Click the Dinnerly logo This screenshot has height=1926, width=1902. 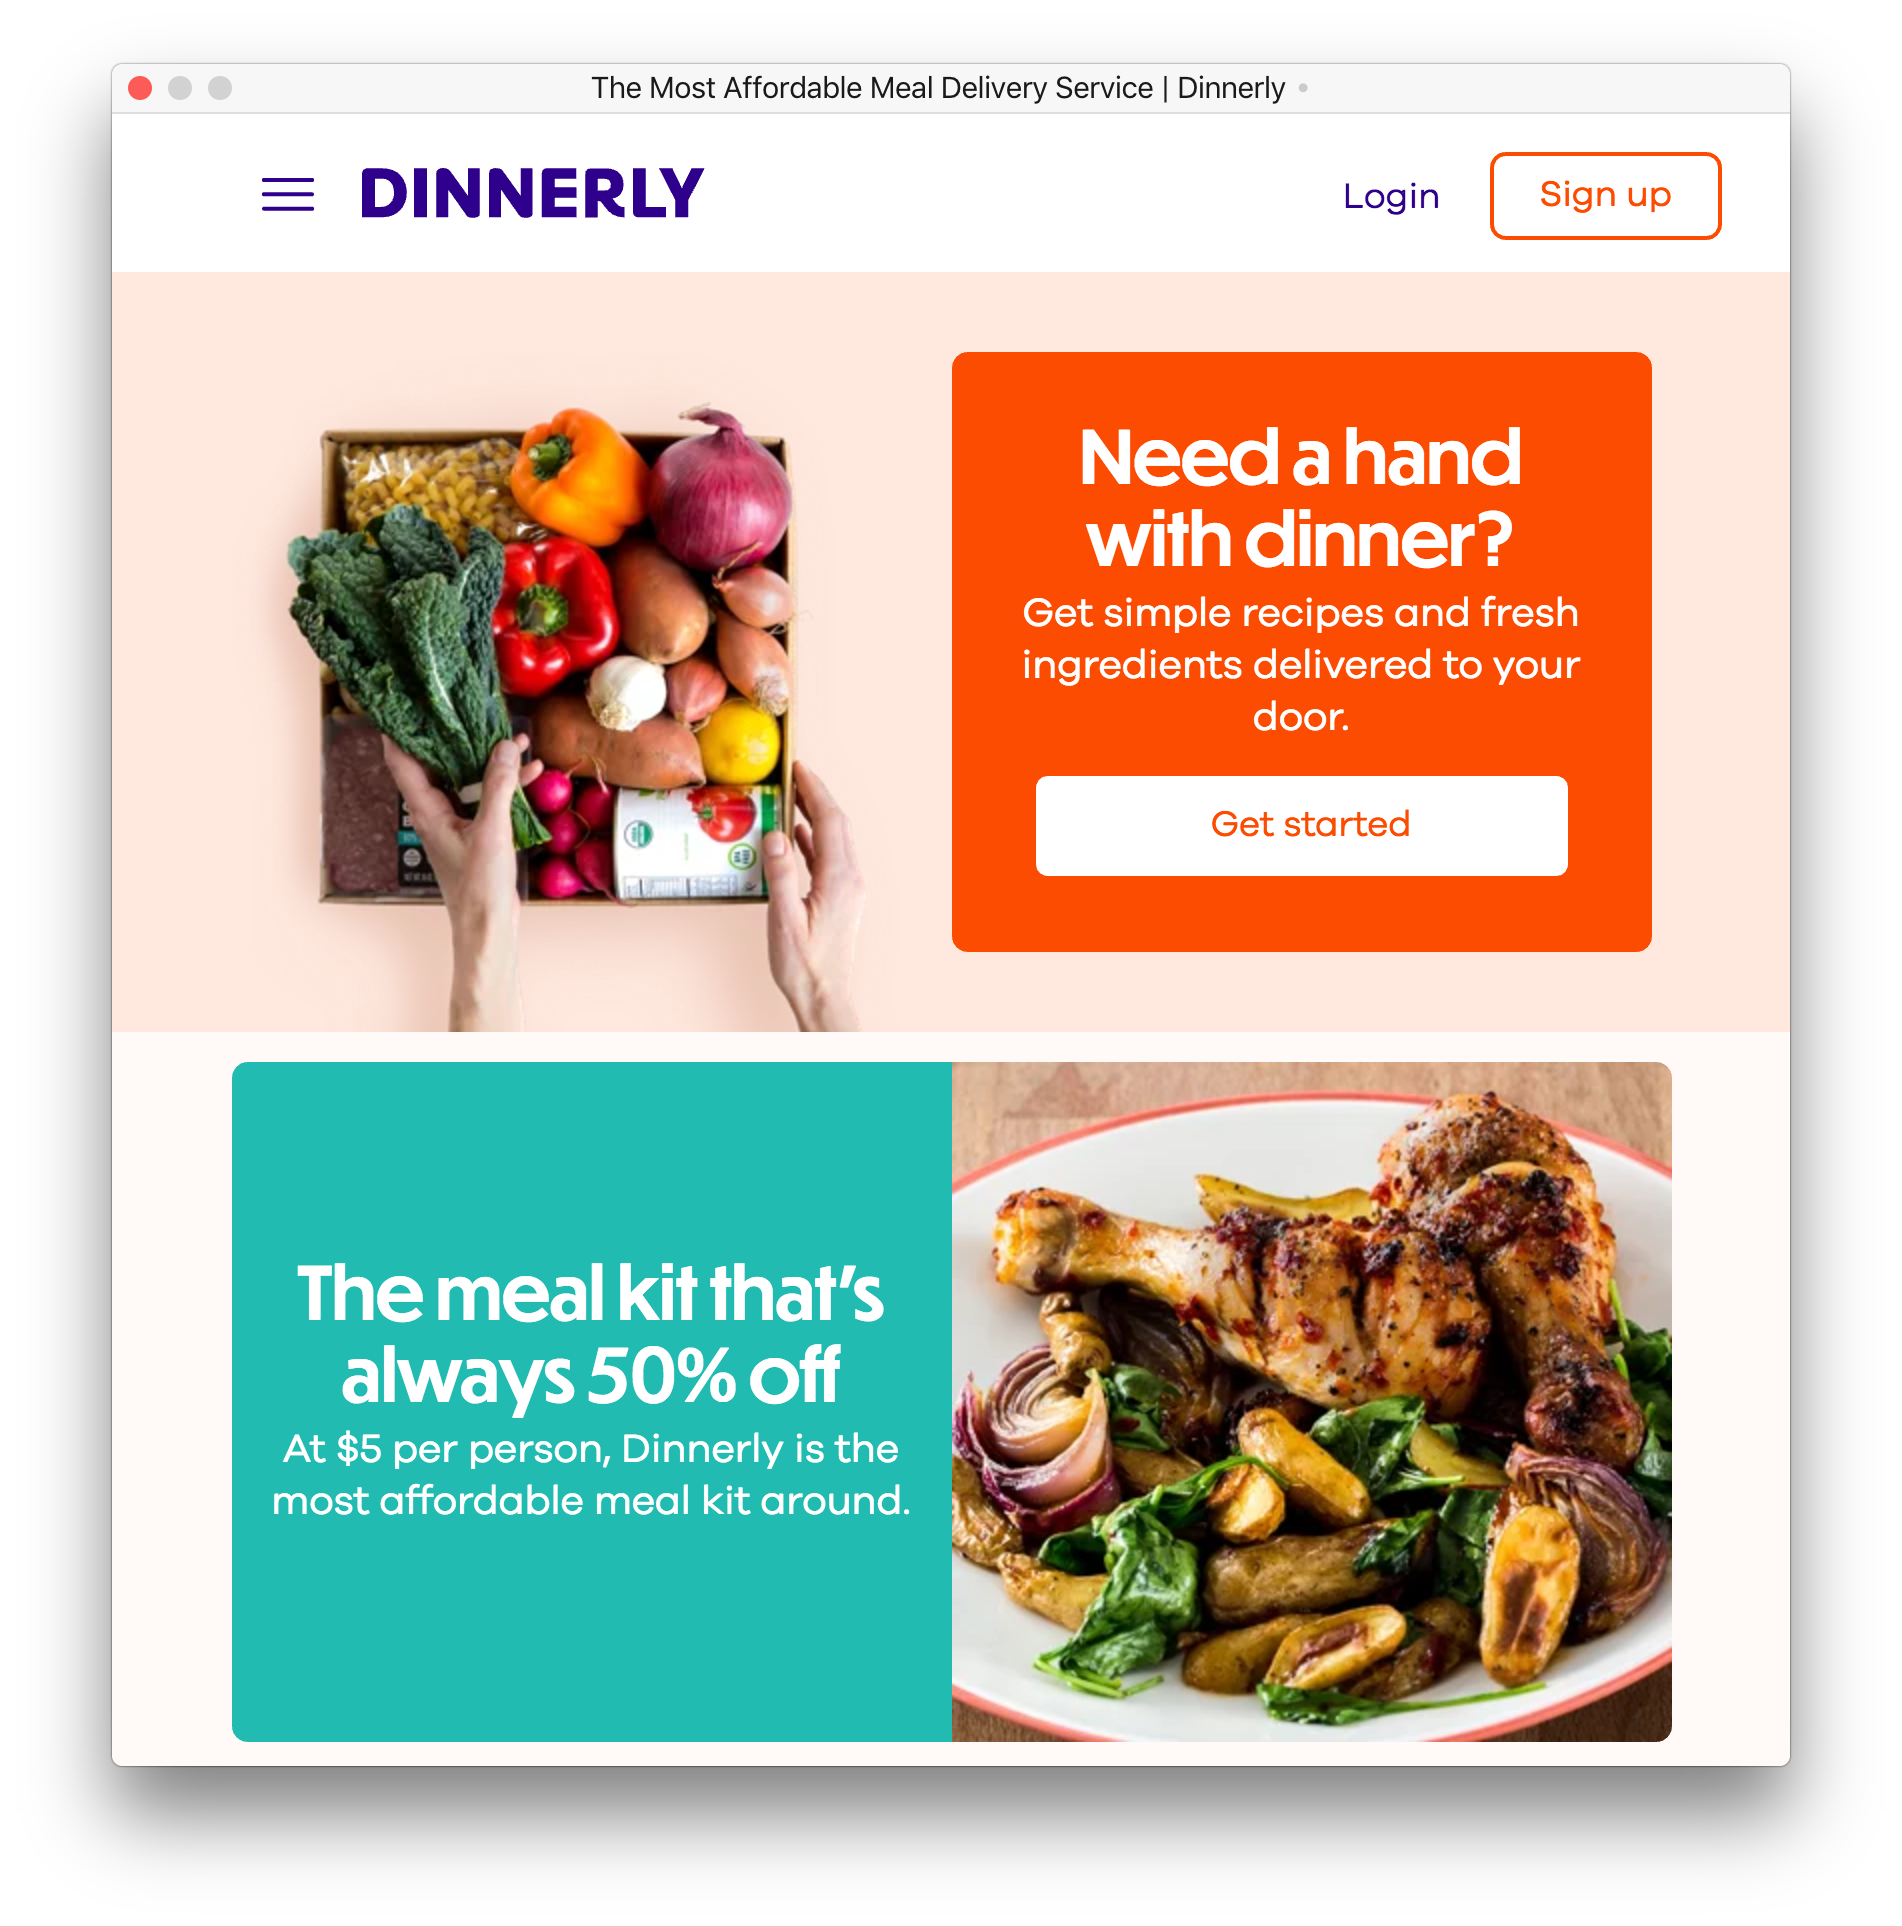(532, 194)
